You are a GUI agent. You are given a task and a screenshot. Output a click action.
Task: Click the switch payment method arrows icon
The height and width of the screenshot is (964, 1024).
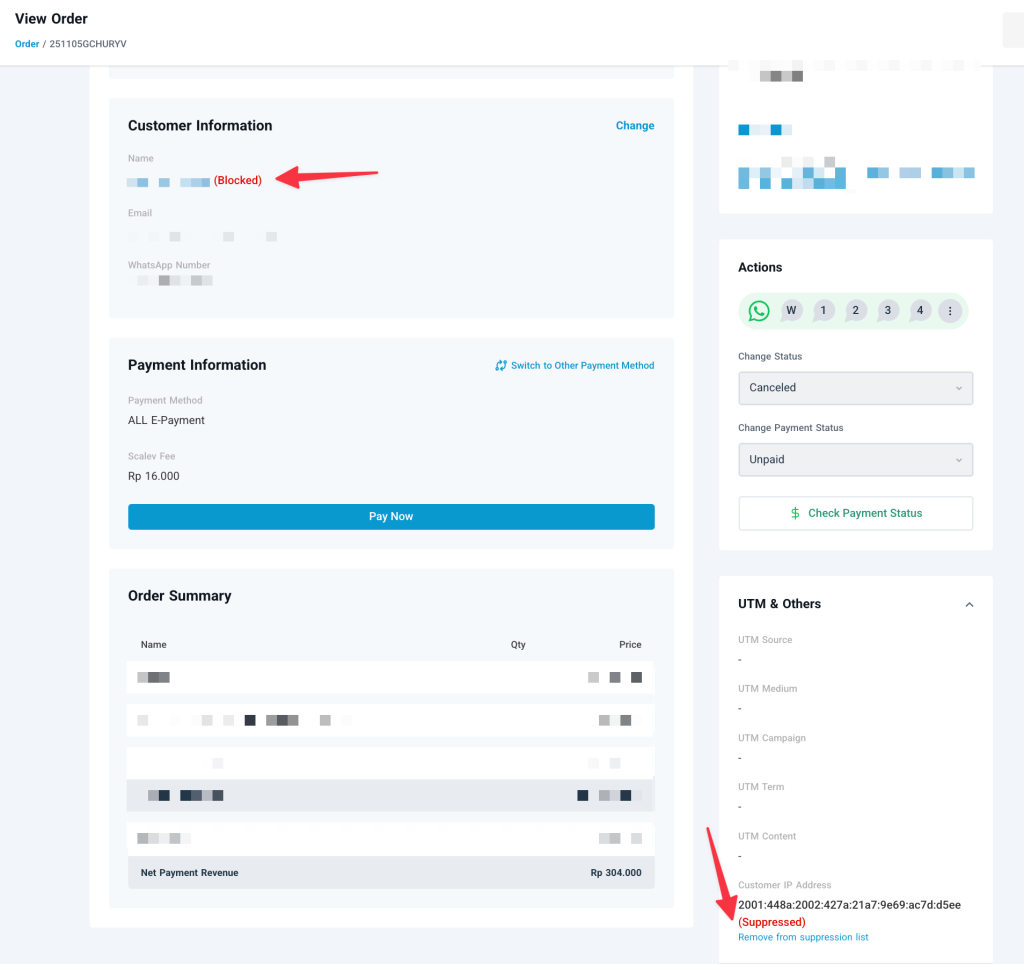tap(500, 366)
